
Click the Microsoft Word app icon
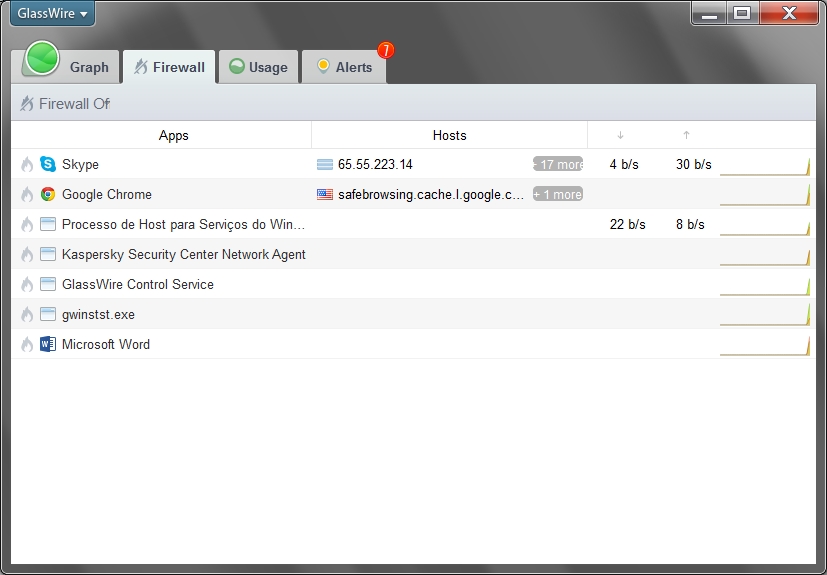[x=48, y=344]
